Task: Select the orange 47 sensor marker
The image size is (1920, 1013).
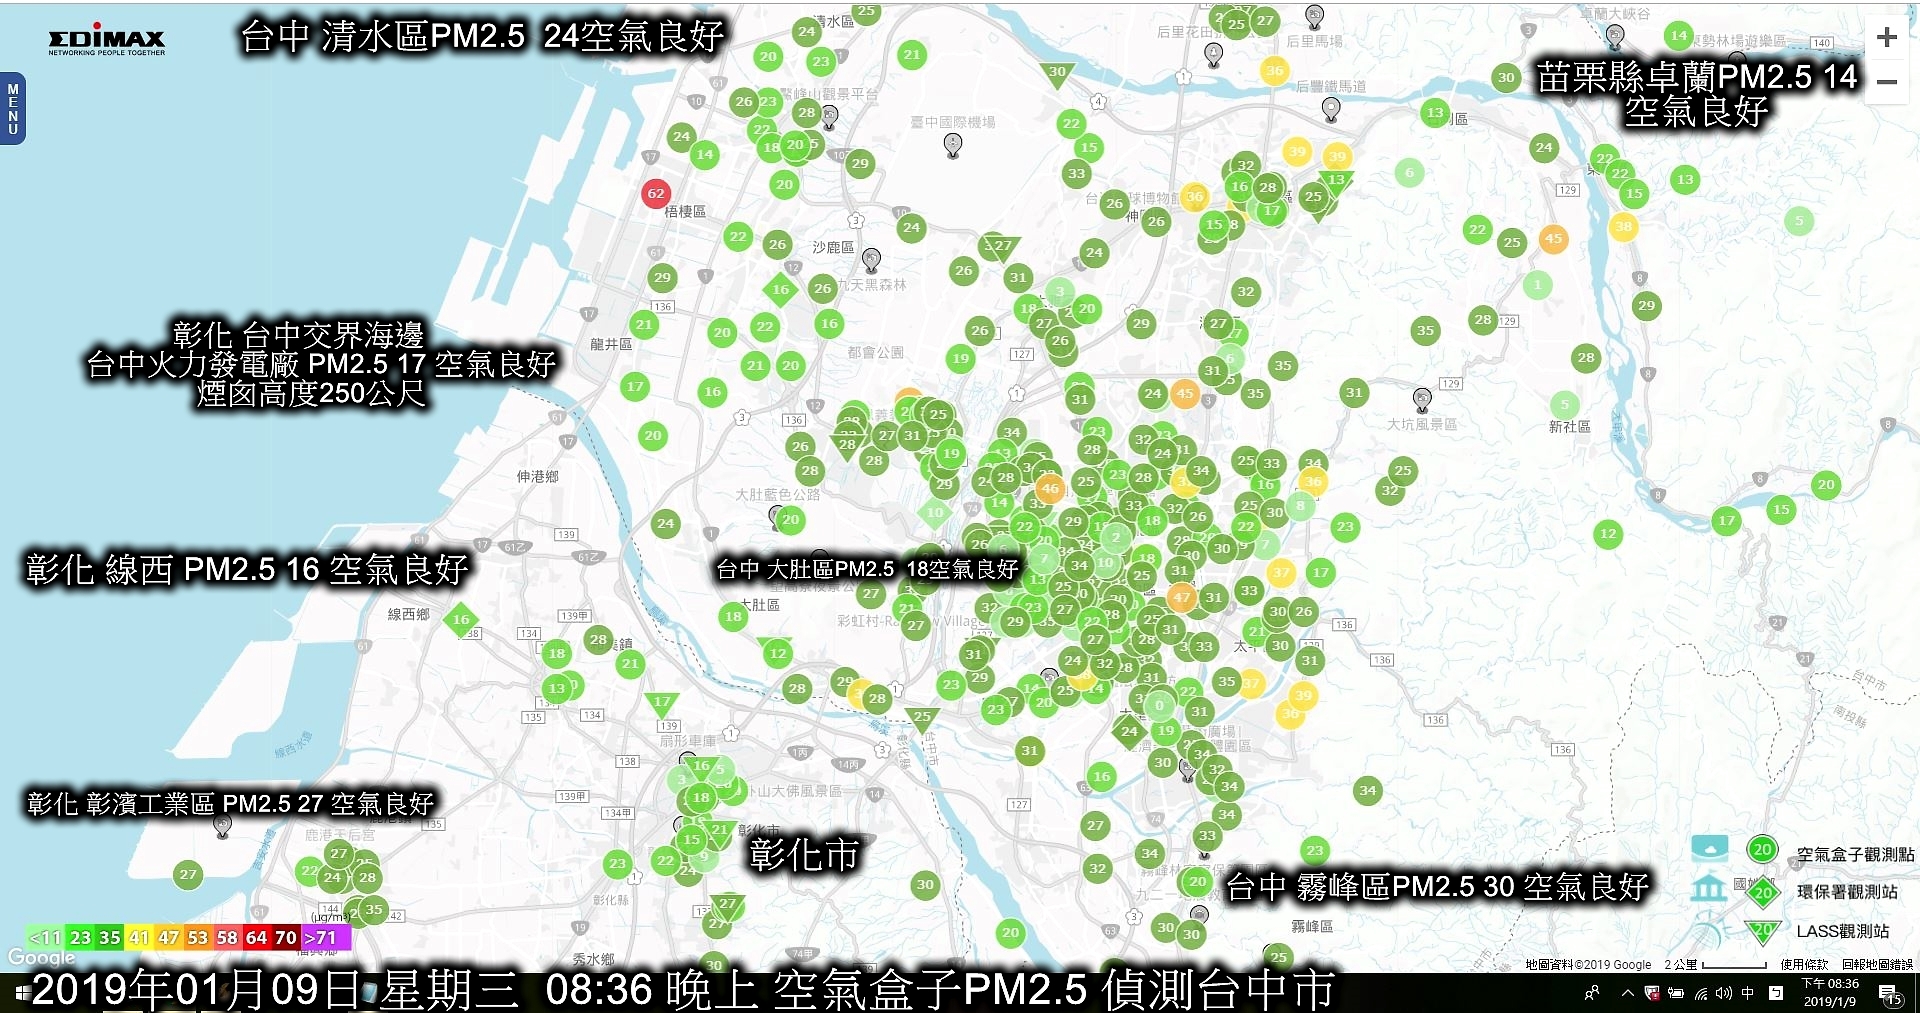Action: pos(1182,597)
